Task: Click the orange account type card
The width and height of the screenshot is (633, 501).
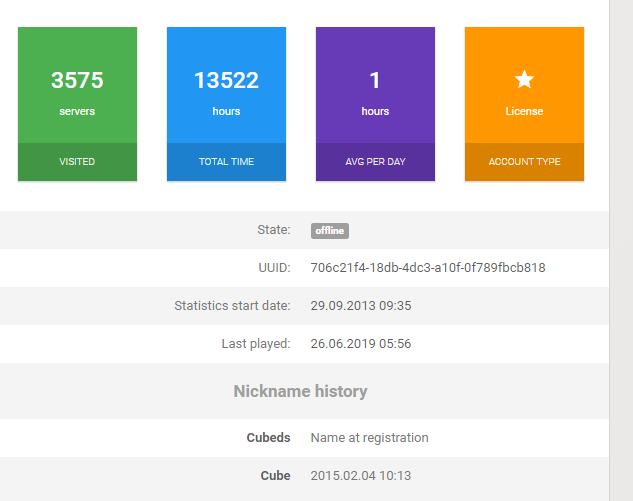Action: point(524,104)
